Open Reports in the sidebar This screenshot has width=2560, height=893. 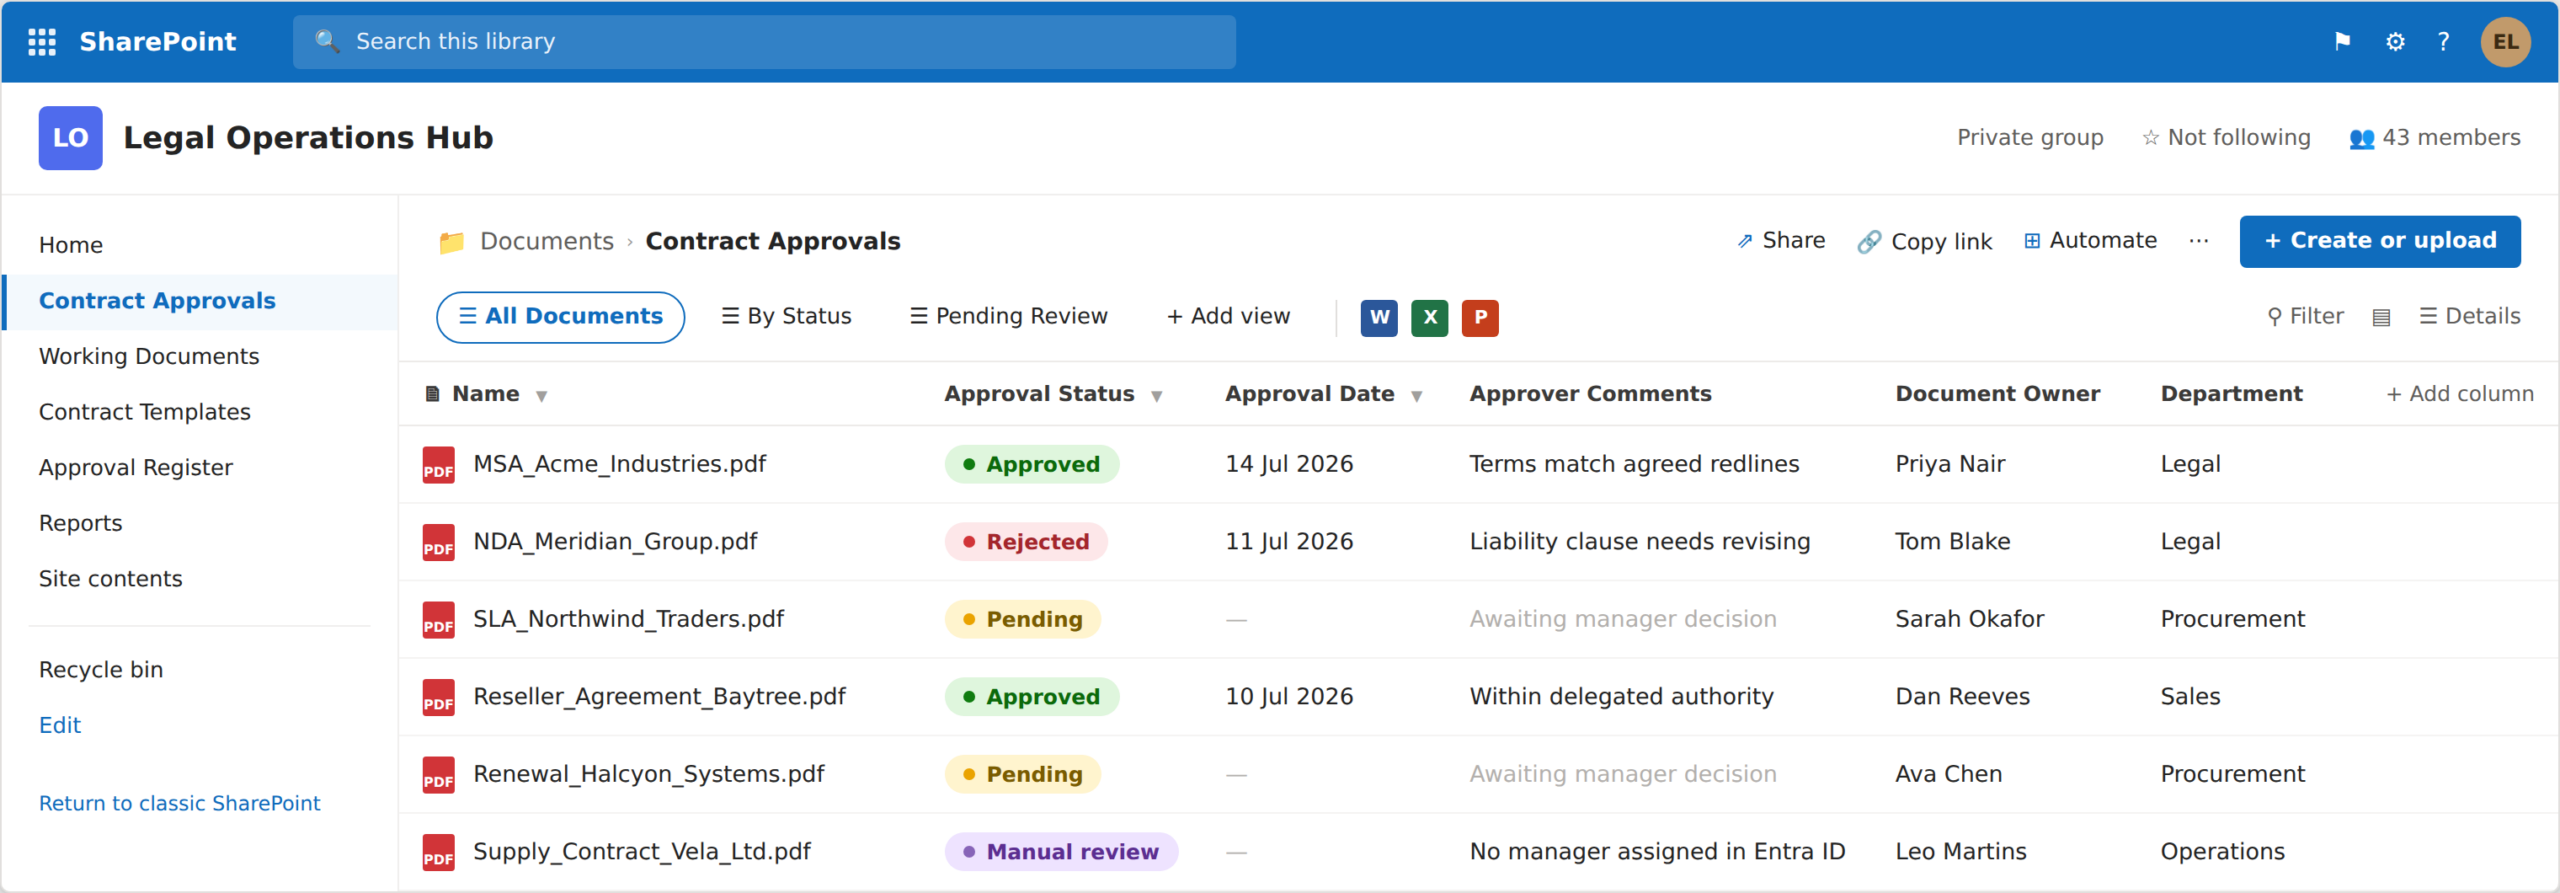coord(81,523)
